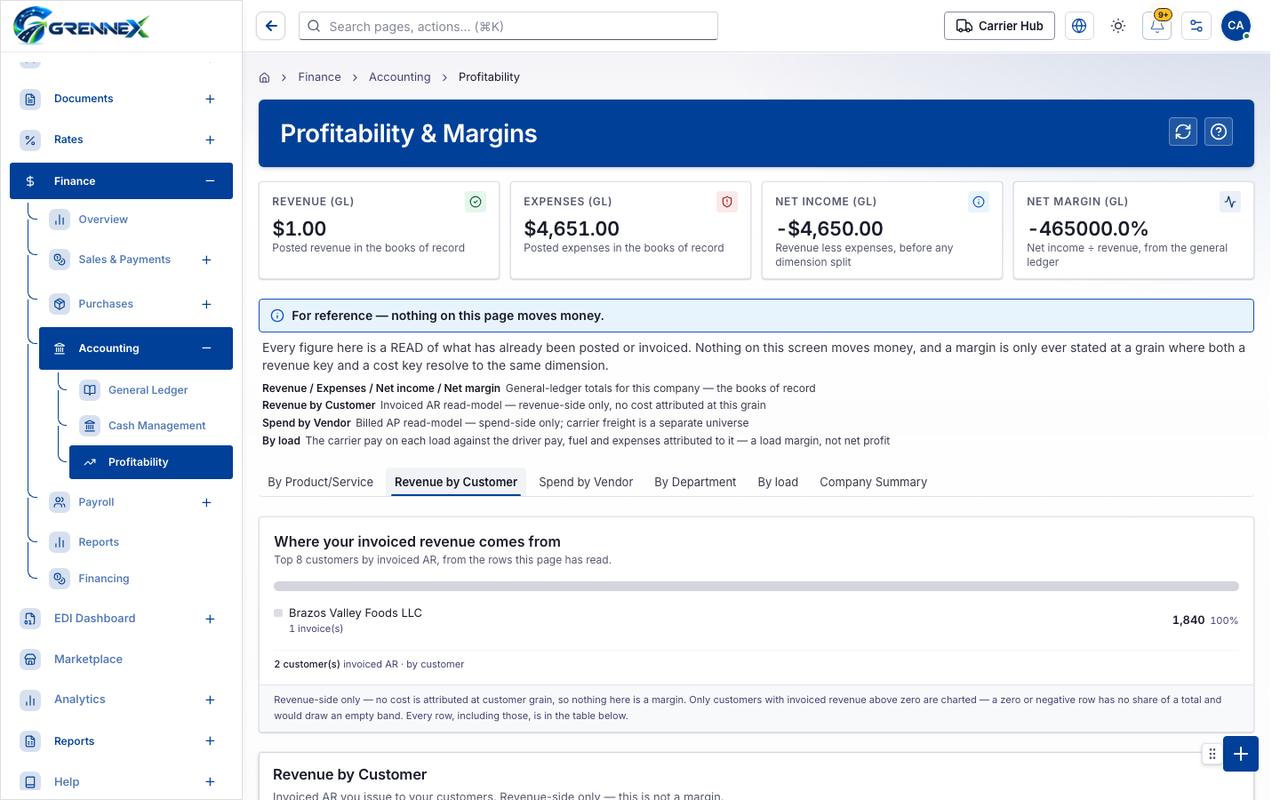
Task: Click the Revenue (GL) check icon
Action: [x=476, y=202]
